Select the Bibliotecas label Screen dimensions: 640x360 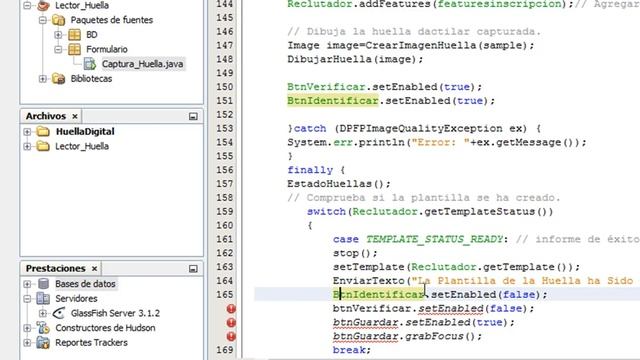tap(91, 79)
